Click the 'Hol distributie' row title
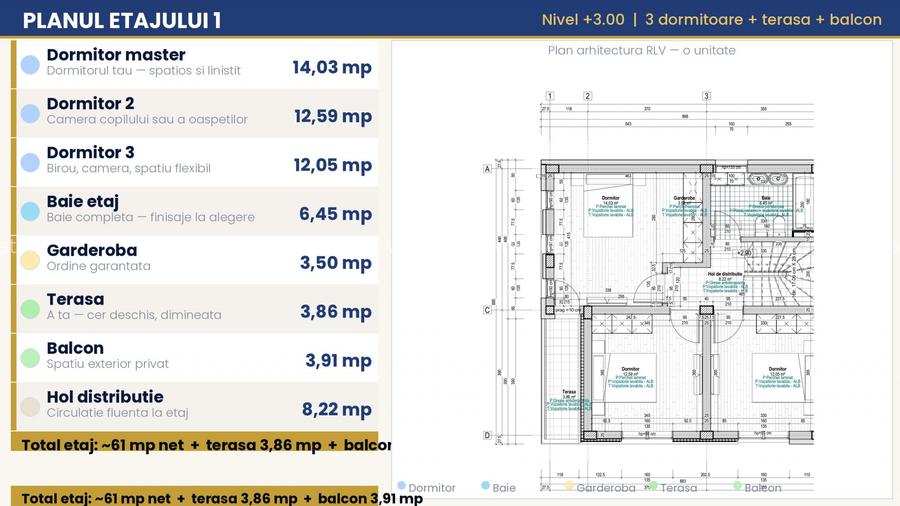The image size is (900, 506). click(x=105, y=396)
